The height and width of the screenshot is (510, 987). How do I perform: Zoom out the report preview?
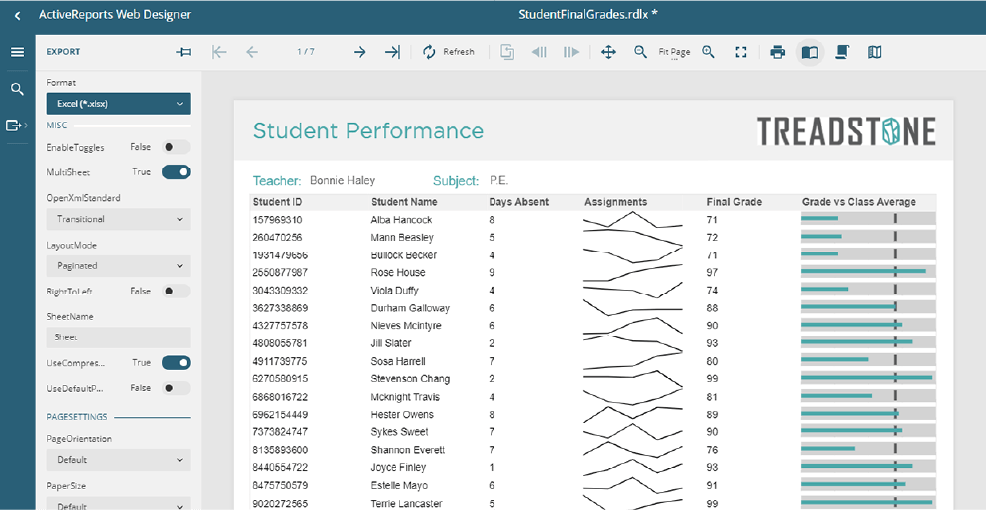click(640, 52)
